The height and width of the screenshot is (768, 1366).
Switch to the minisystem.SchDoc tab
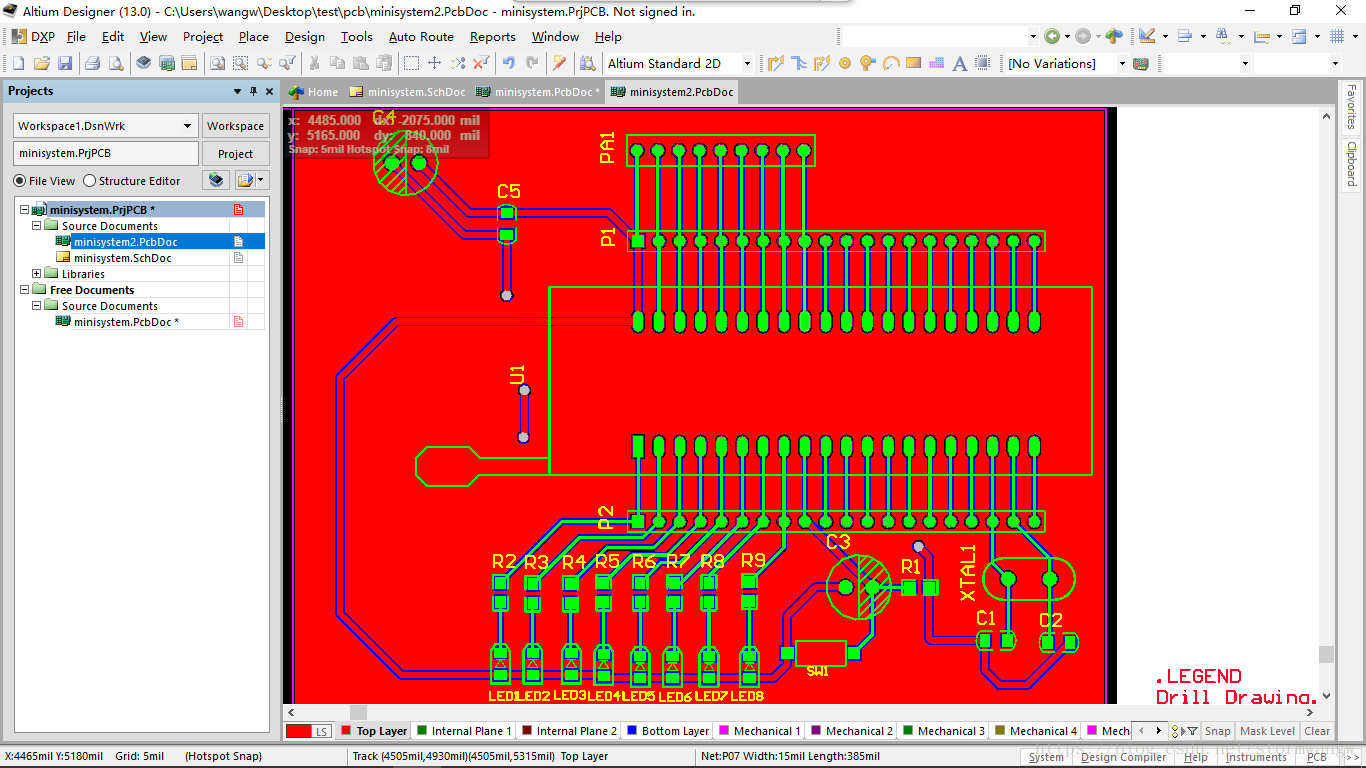click(407, 92)
